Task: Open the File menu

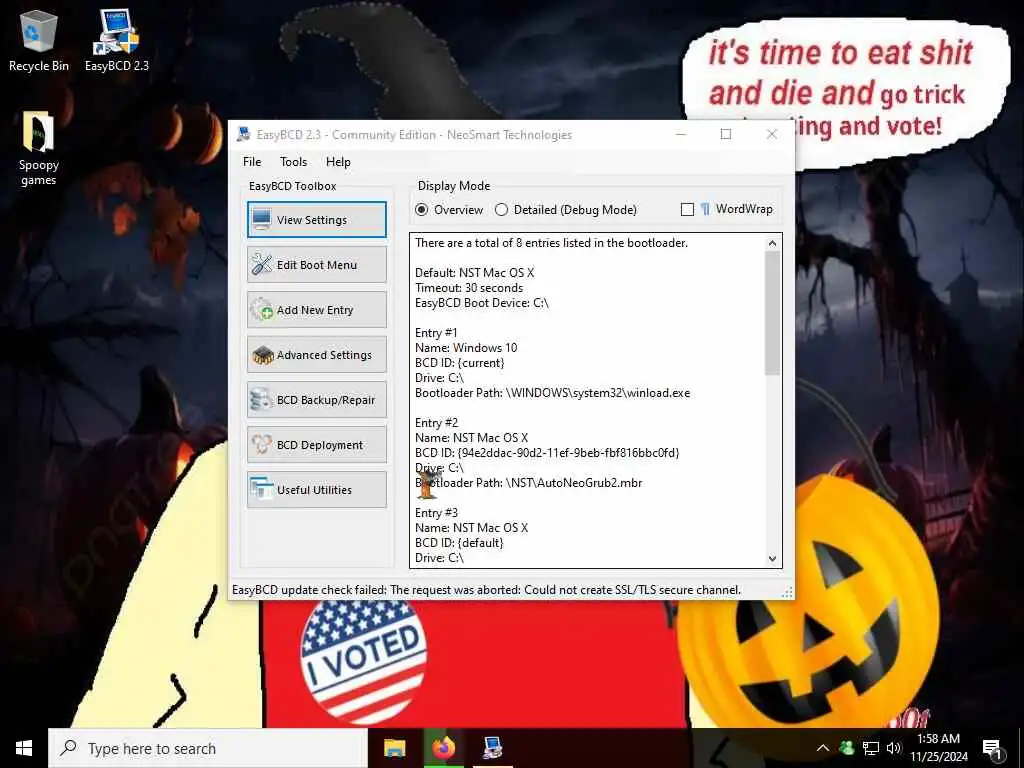Action: pos(252,162)
